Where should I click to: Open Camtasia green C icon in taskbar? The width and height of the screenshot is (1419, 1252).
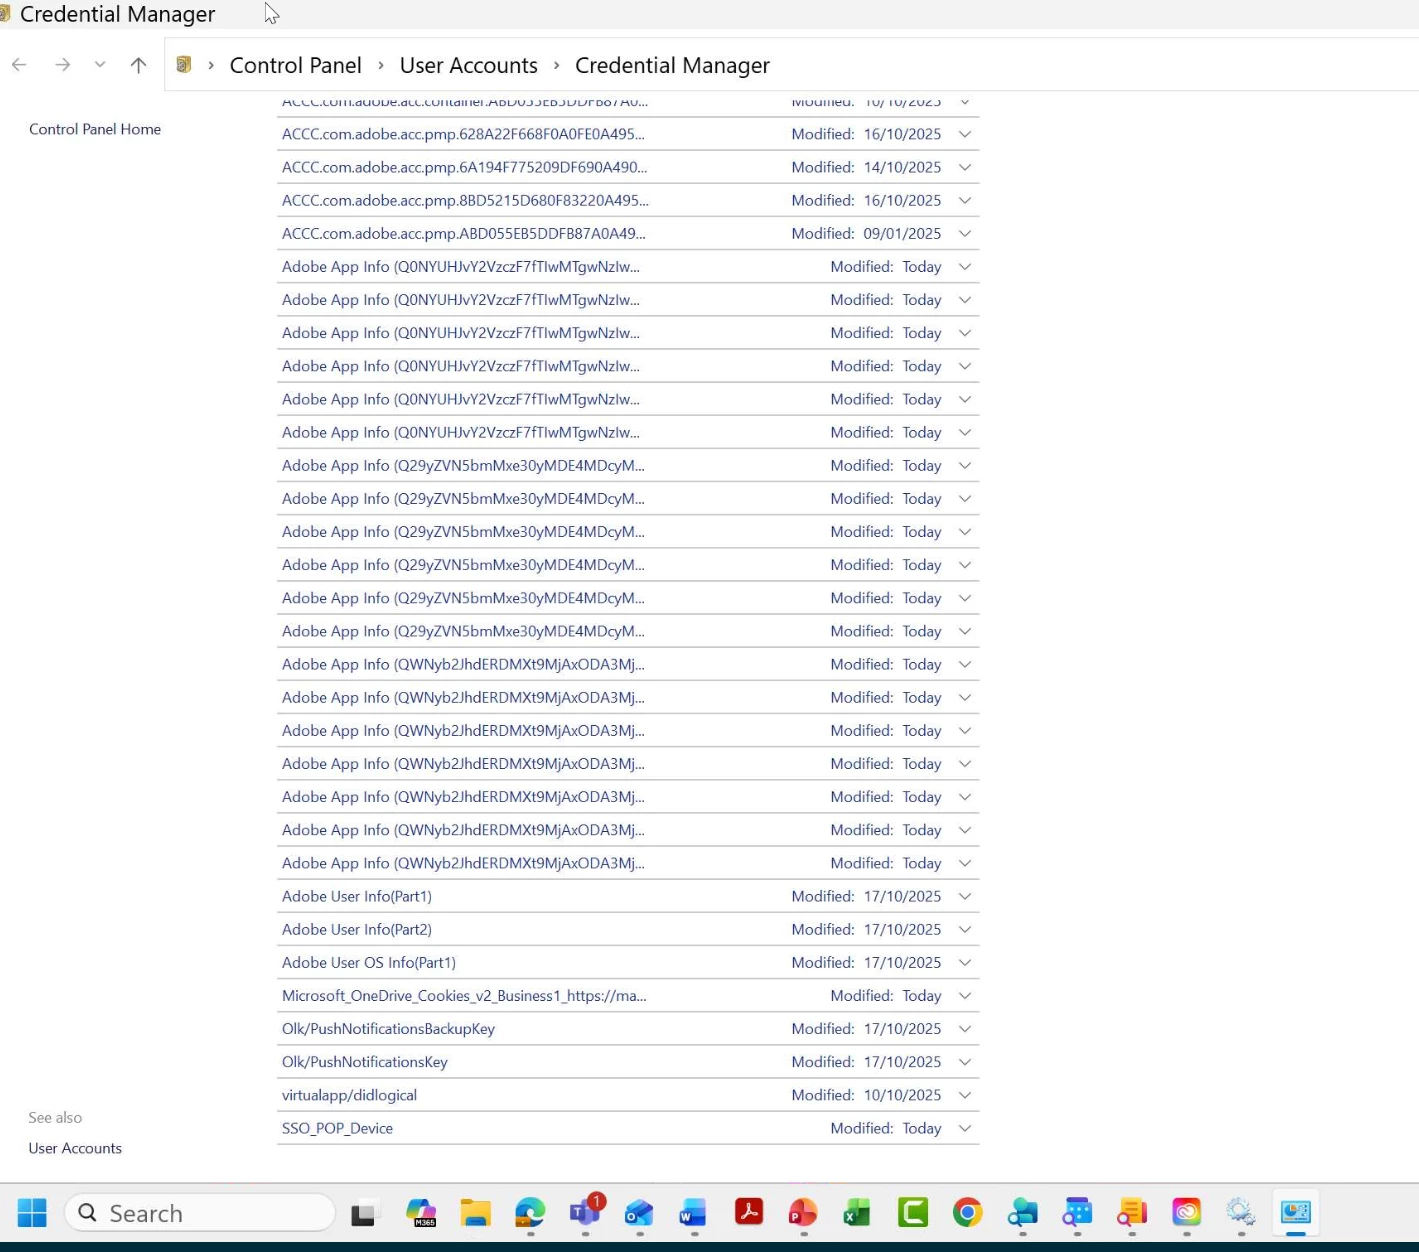(x=913, y=1213)
